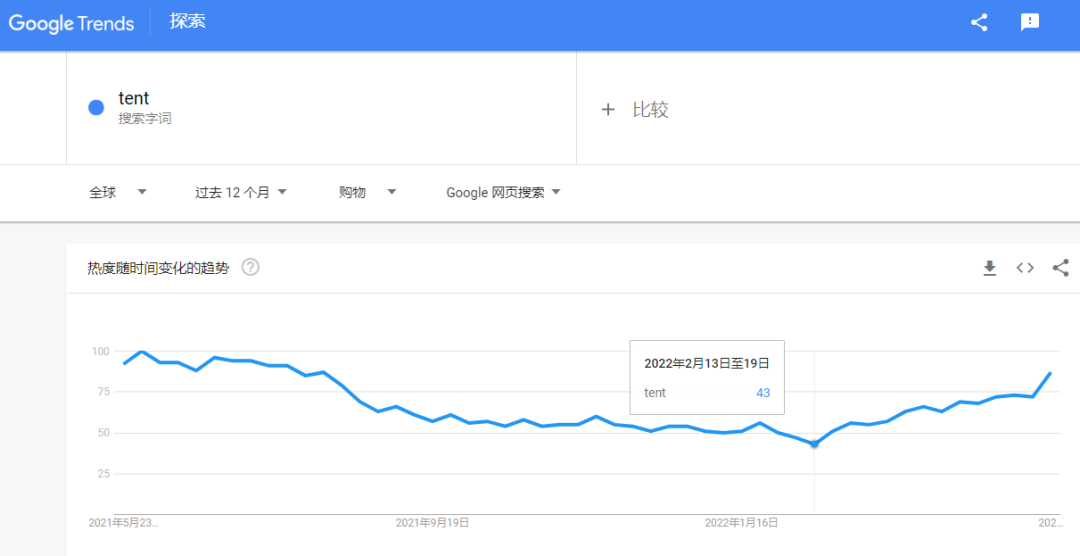Viewport: 1080px width, 556px height.
Task: Open the send feedback icon
Action: 1030,22
